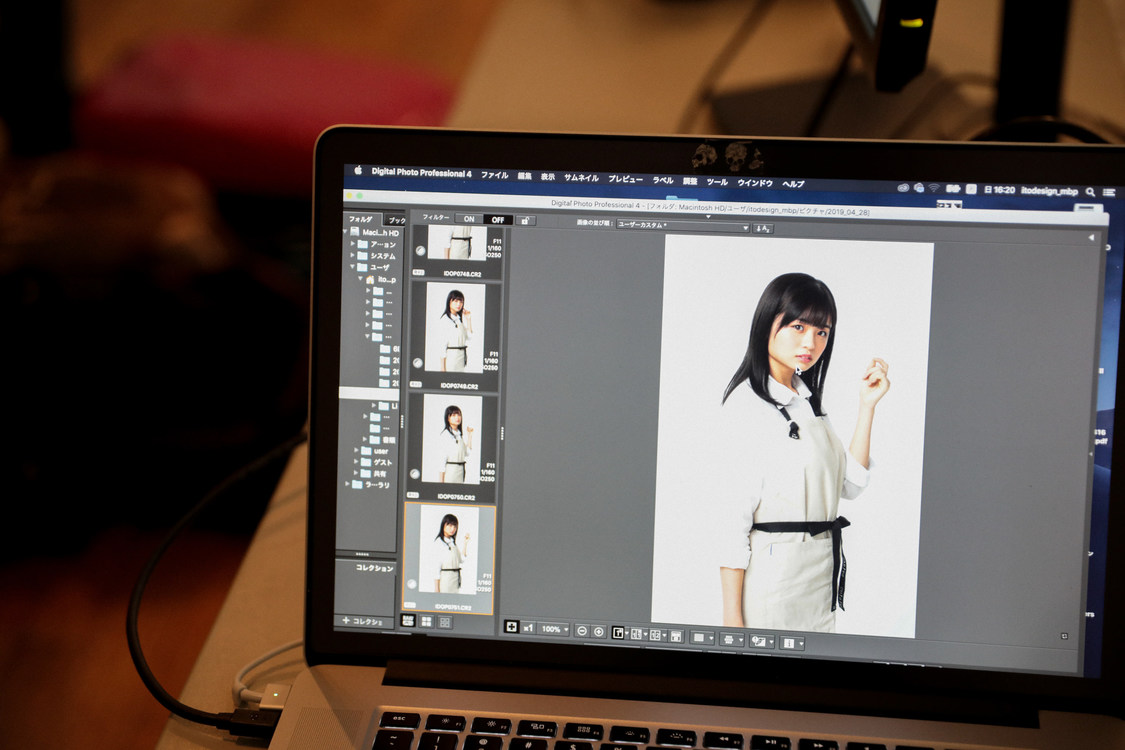1125x750 pixels.
Task: Select thumbnail IDOP0750.CR2
Action: coord(453,445)
